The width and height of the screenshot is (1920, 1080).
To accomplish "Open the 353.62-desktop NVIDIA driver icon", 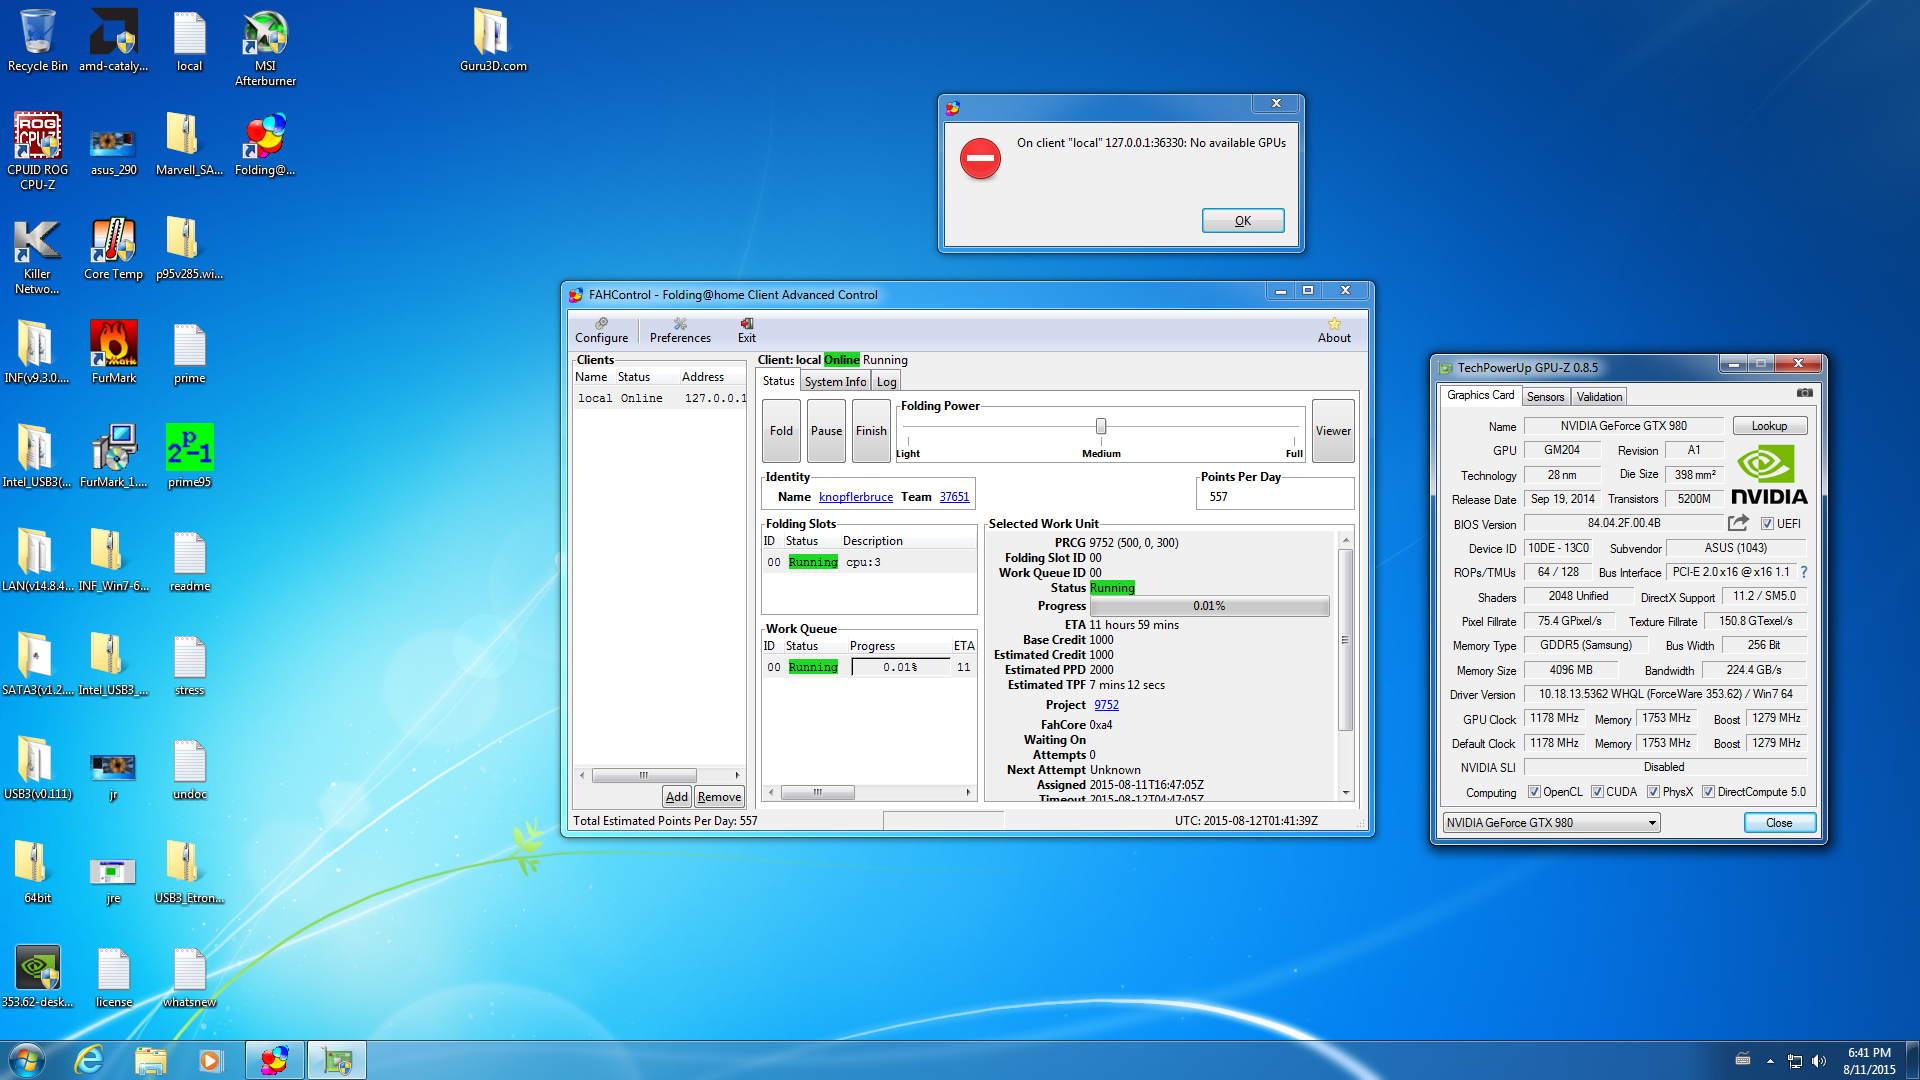I will (x=38, y=977).
